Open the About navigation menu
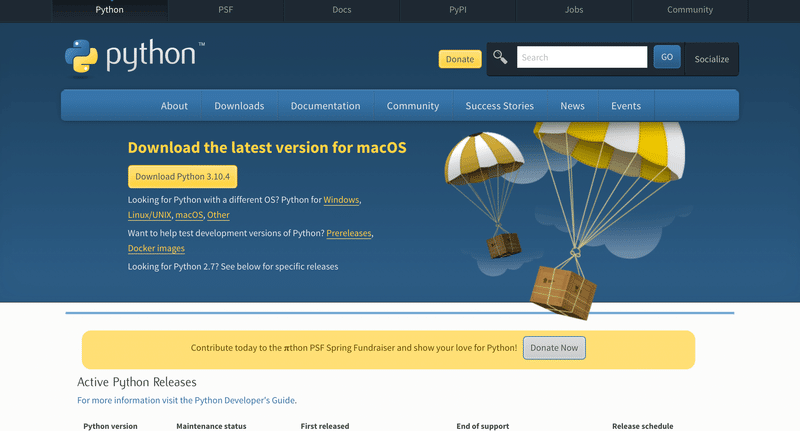This screenshot has width=800, height=431. 174,106
